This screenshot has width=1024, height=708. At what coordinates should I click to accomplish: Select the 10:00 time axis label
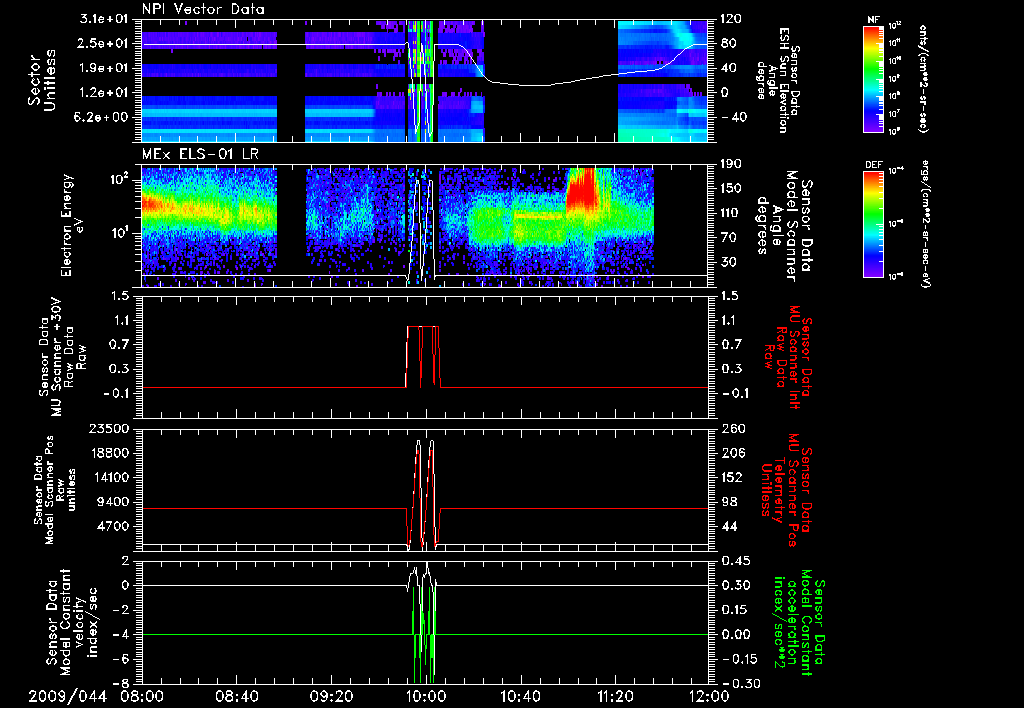[426, 696]
